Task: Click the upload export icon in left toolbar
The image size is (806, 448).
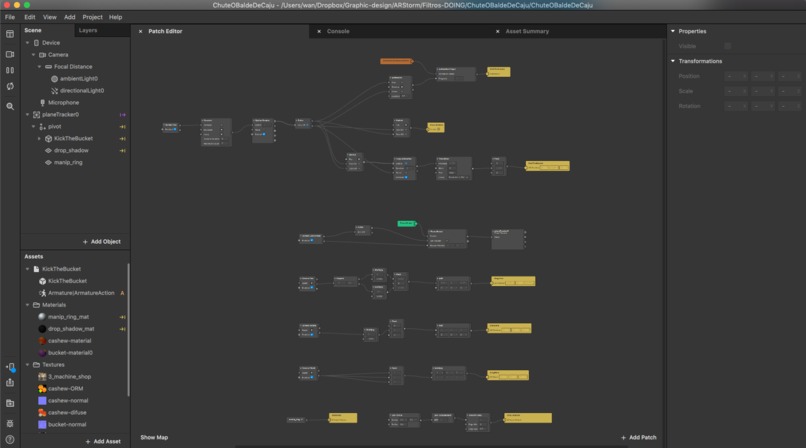Action: pos(10,383)
